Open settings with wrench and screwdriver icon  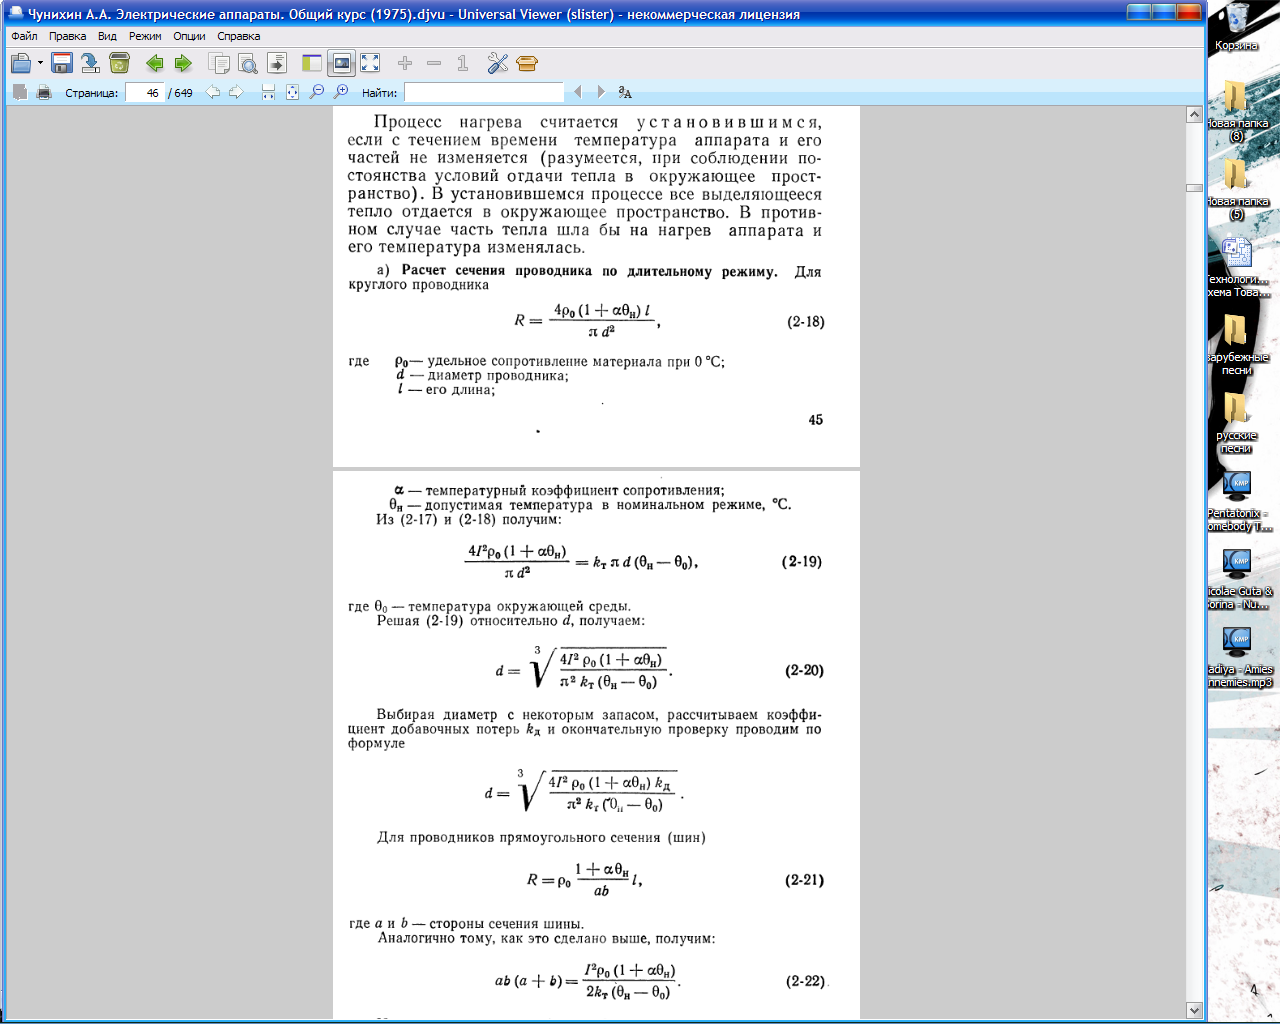point(498,63)
